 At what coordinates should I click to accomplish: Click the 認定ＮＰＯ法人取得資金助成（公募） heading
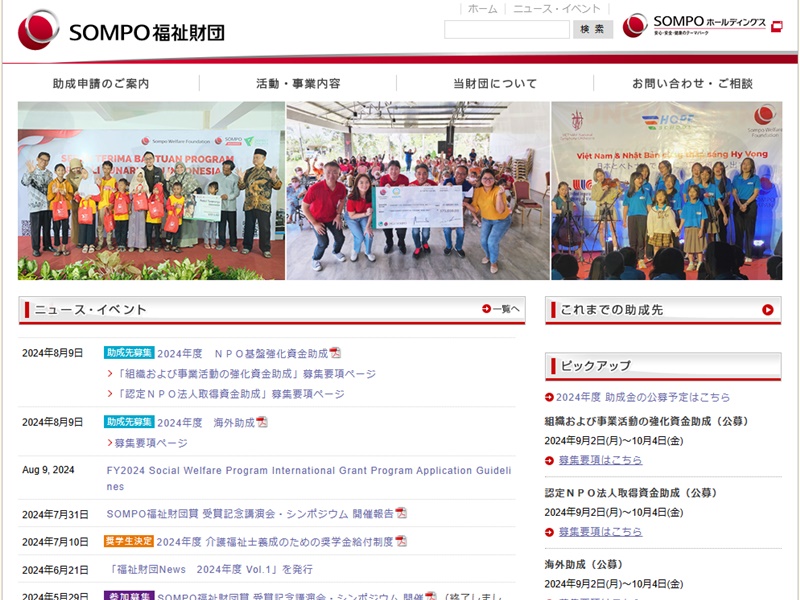pyautogui.click(x=631, y=493)
